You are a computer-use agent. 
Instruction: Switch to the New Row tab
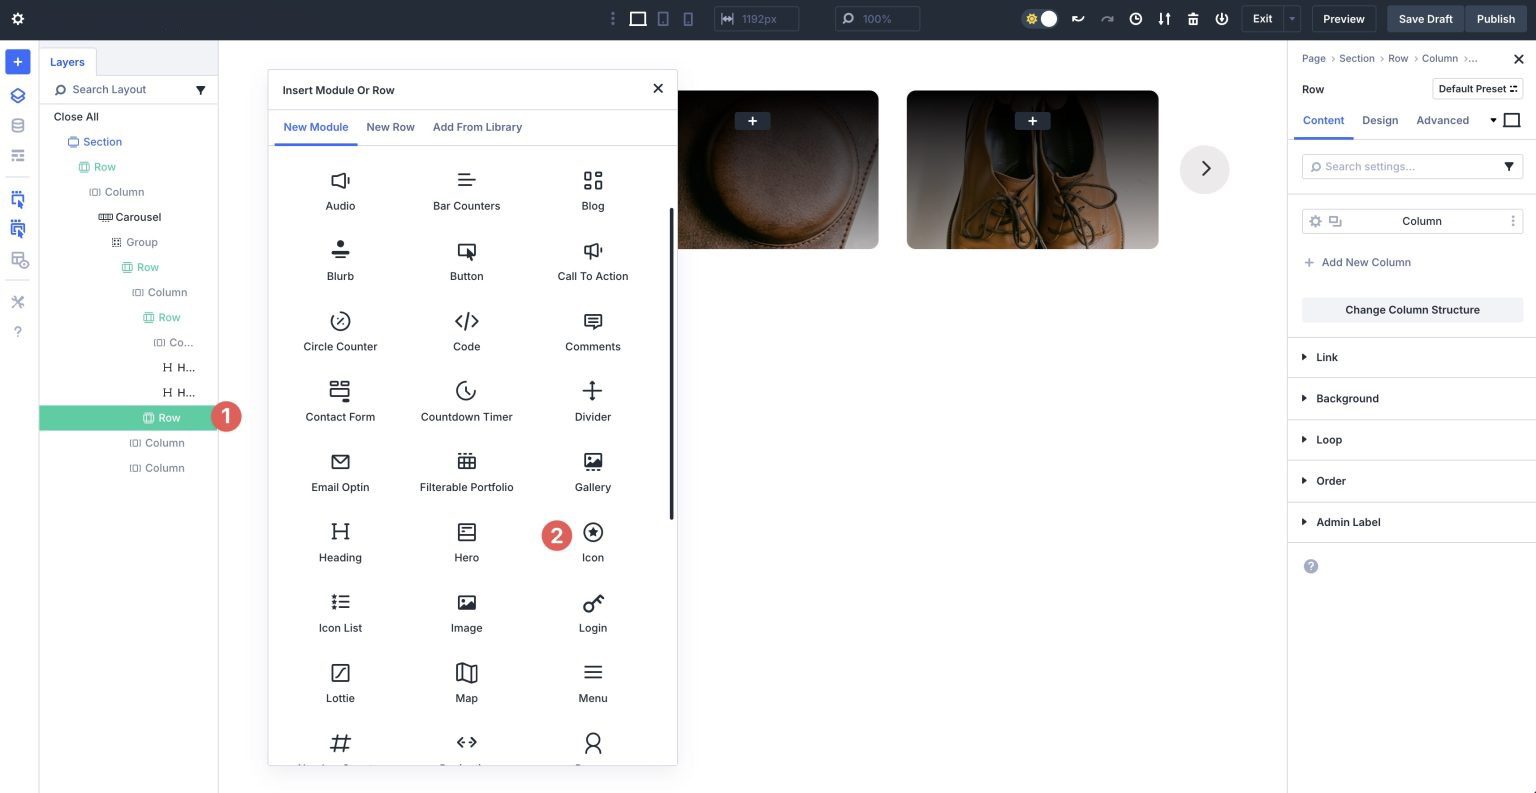click(390, 127)
